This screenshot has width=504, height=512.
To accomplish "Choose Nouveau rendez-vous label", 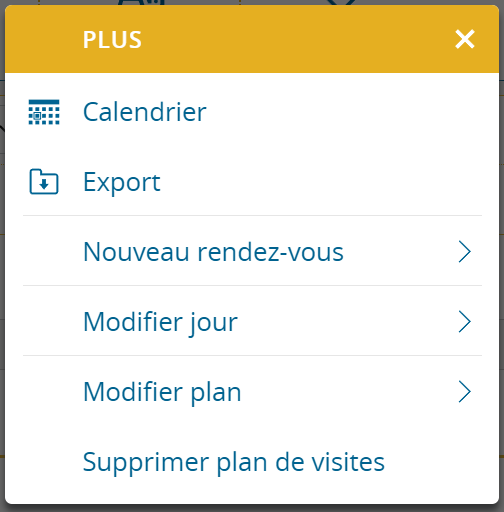I will click(213, 252).
